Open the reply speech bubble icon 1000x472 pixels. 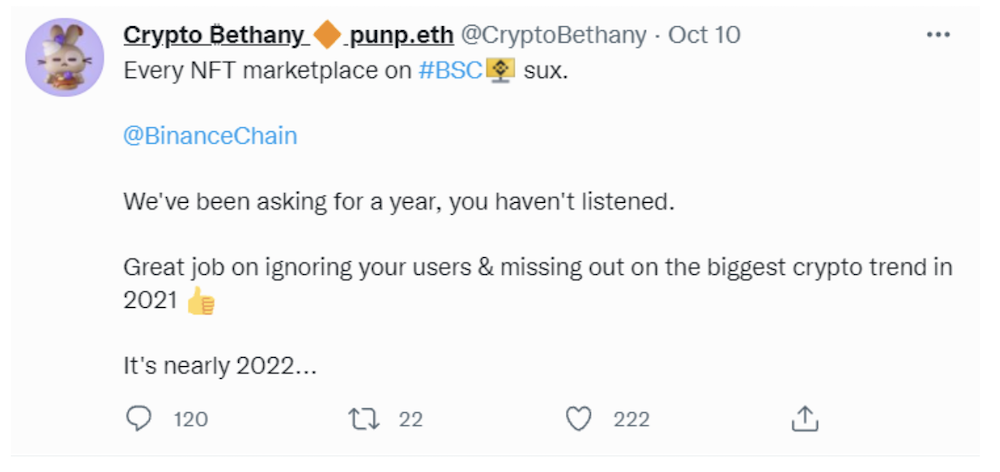138,419
